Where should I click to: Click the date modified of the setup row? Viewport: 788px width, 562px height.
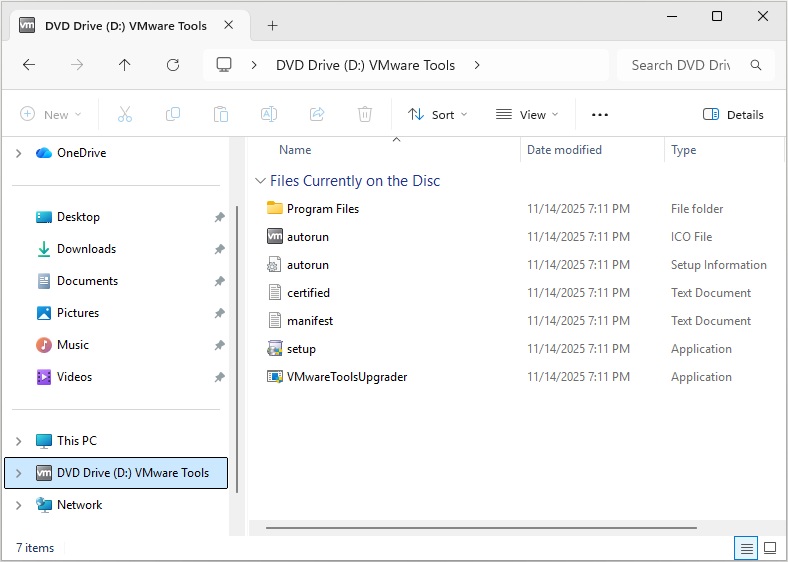578,349
